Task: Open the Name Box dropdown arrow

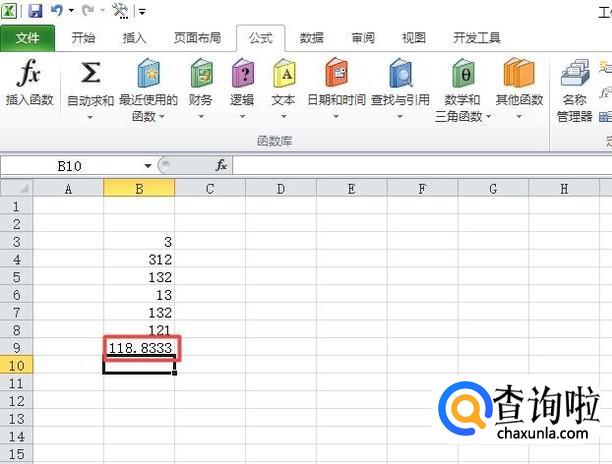Action: click(148, 166)
